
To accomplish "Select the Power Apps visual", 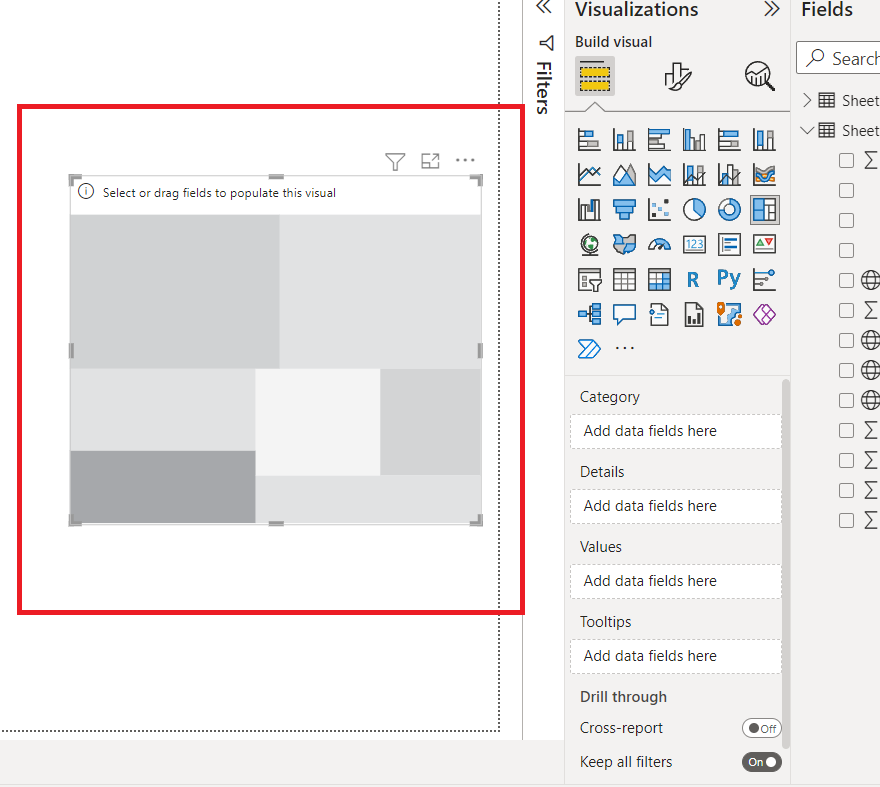I will coord(764,314).
